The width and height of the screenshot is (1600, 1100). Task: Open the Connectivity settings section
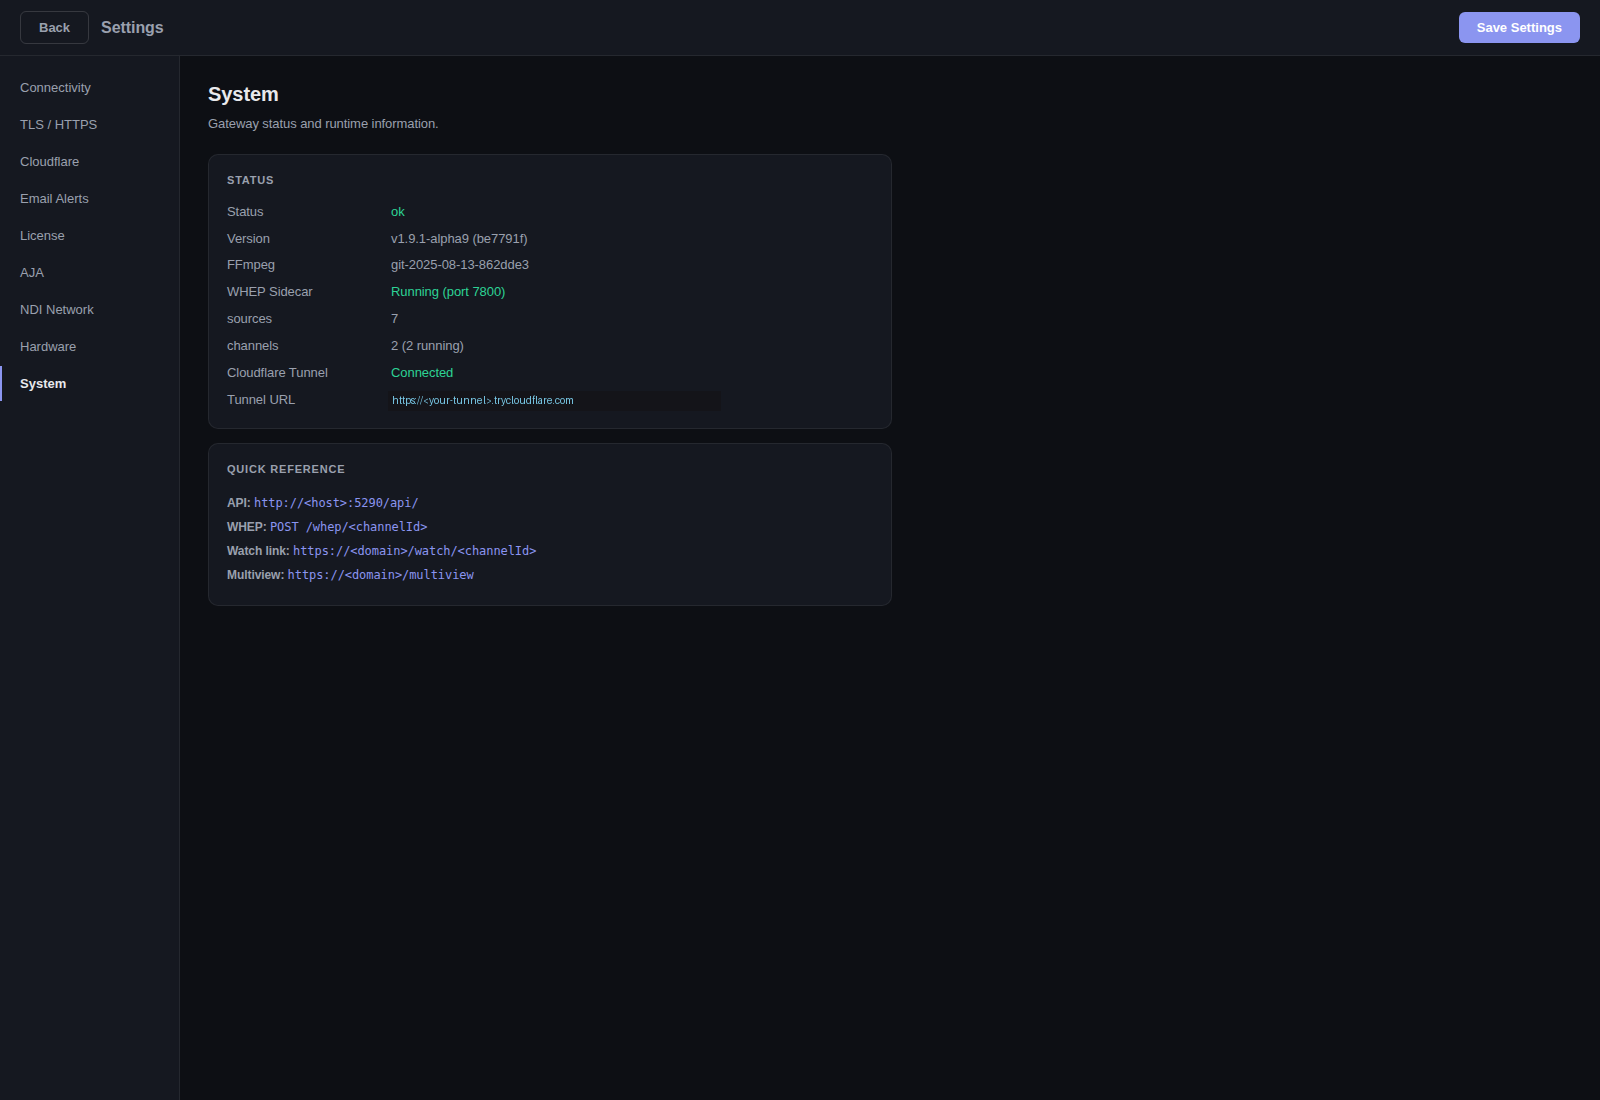tap(90, 88)
